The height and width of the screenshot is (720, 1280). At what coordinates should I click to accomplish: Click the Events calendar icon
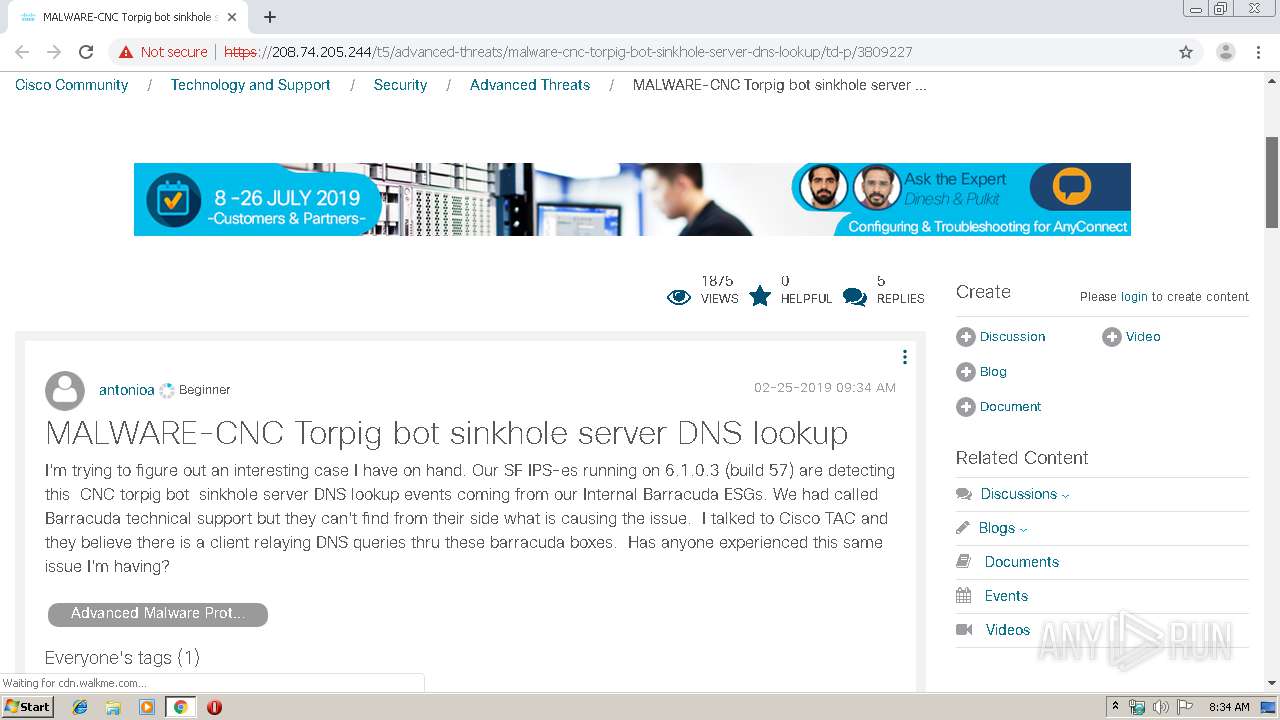click(964, 596)
